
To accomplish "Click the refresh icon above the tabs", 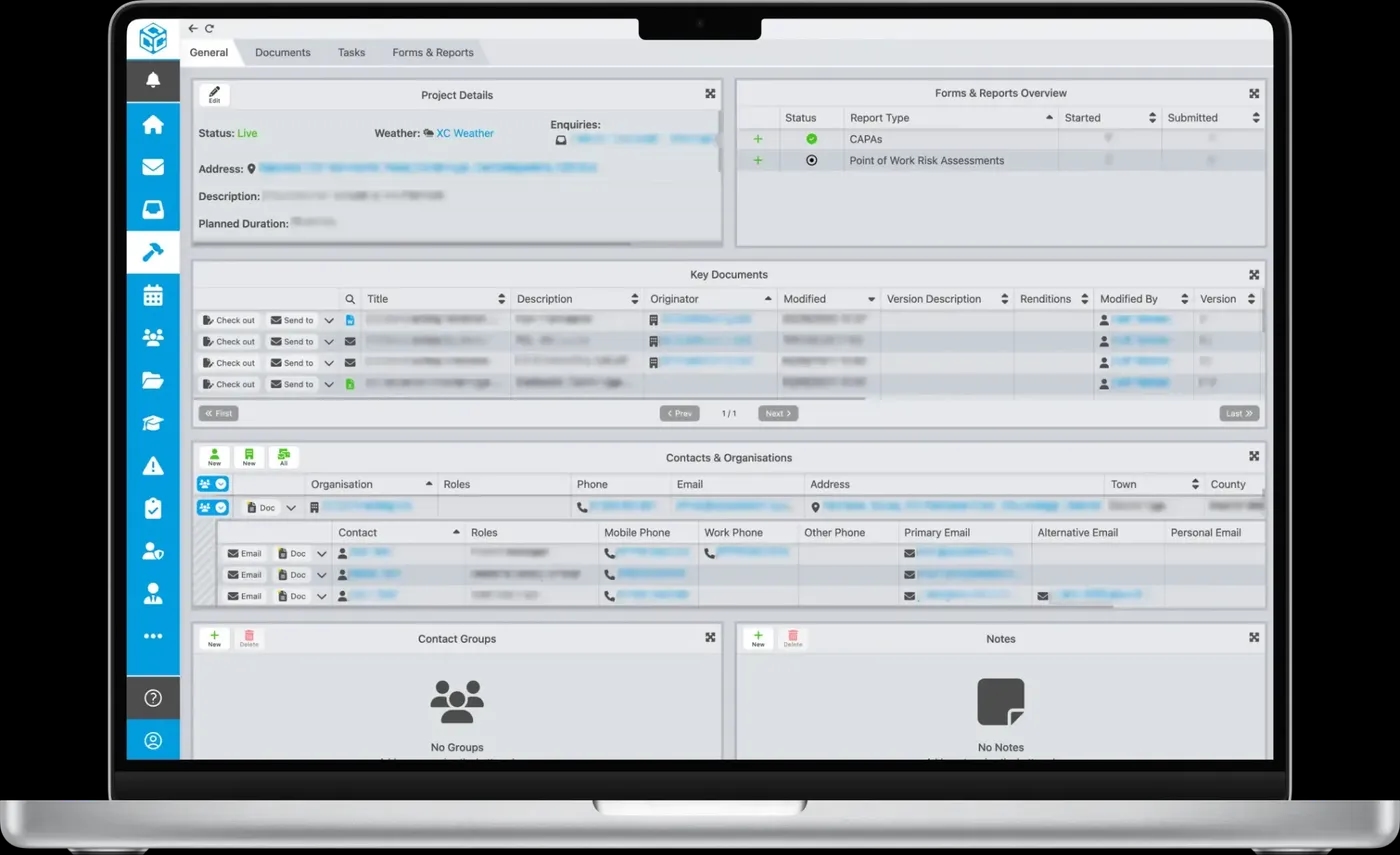I will [x=209, y=29].
